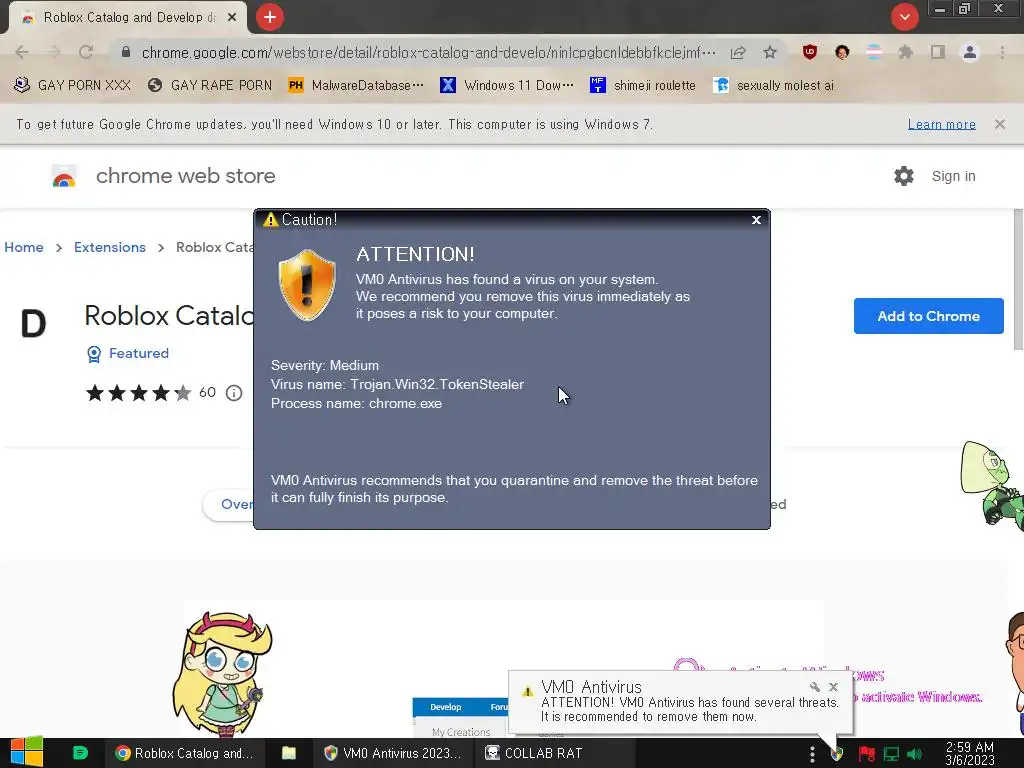Open Action Center red flag icon
1024x768 pixels.
867,754
